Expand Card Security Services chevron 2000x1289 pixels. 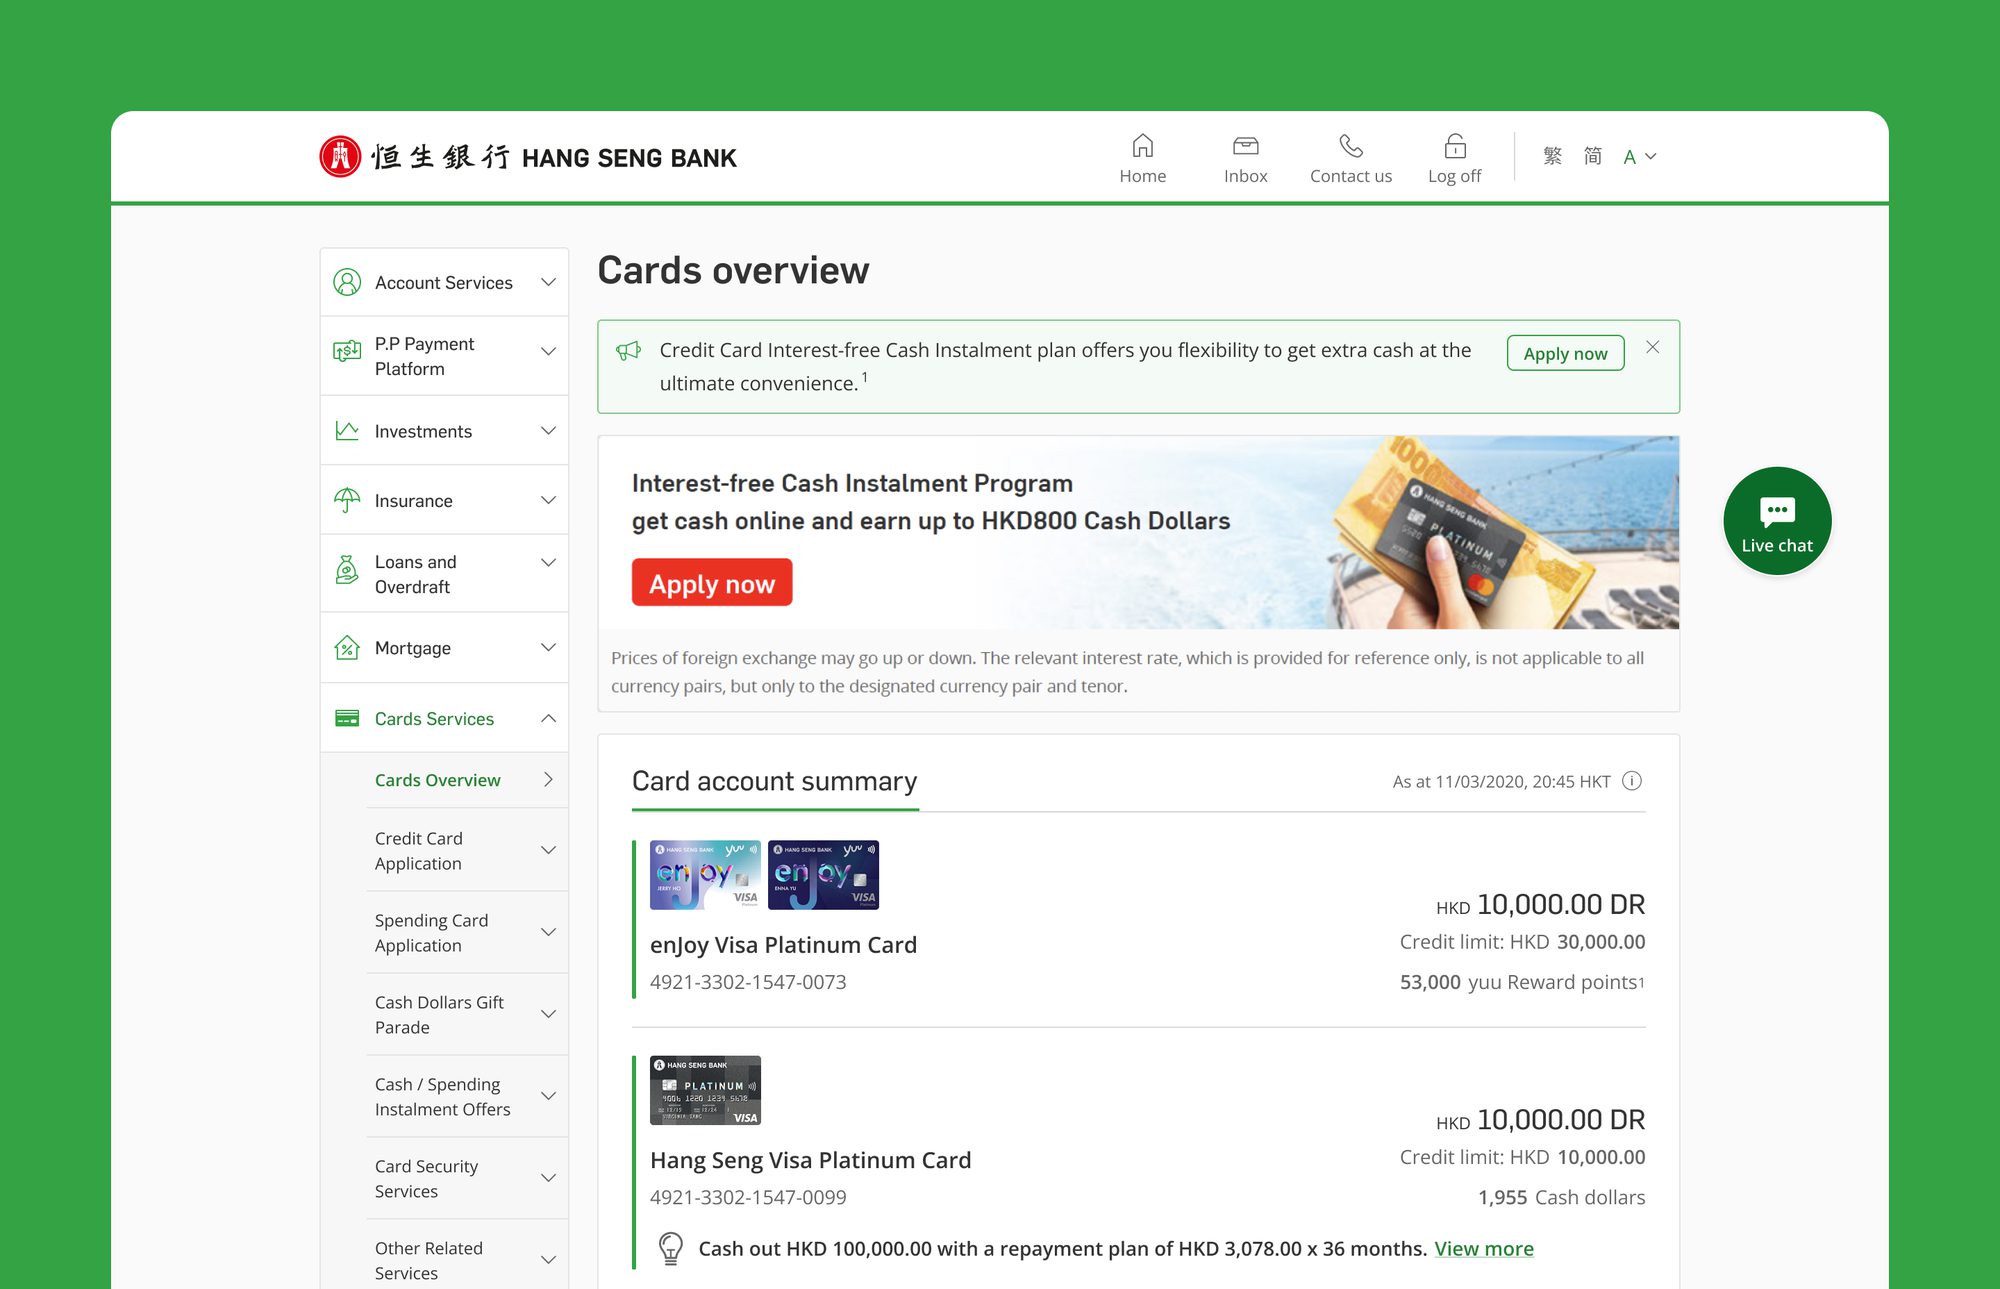pos(548,1178)
